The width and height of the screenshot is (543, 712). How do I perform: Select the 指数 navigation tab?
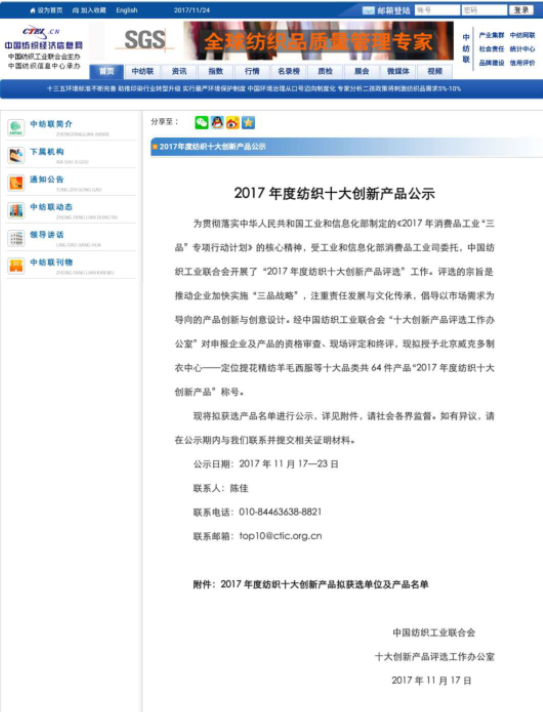point(216,71)
